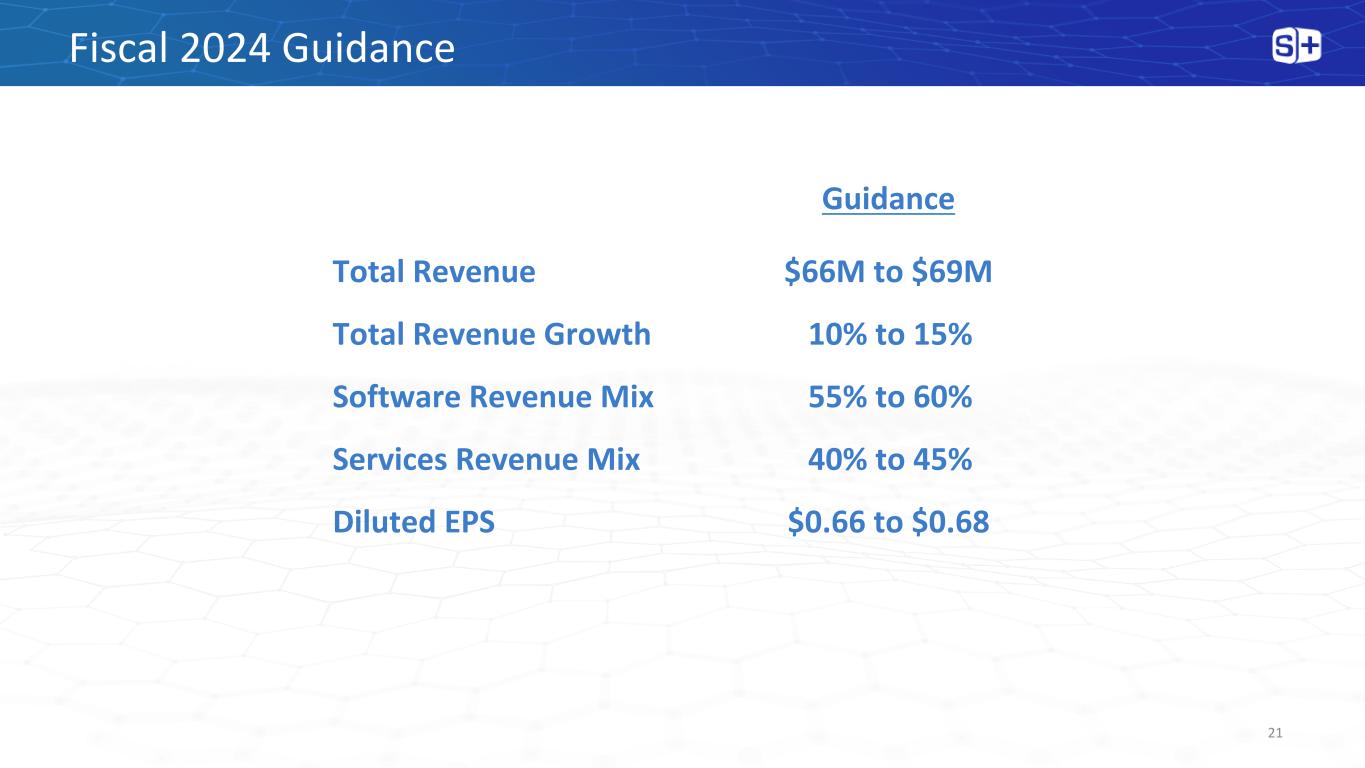Select the "Total Revenue" row label
Image resolution: width=1365 pixels, height=768 pixels.
(433, 272)
